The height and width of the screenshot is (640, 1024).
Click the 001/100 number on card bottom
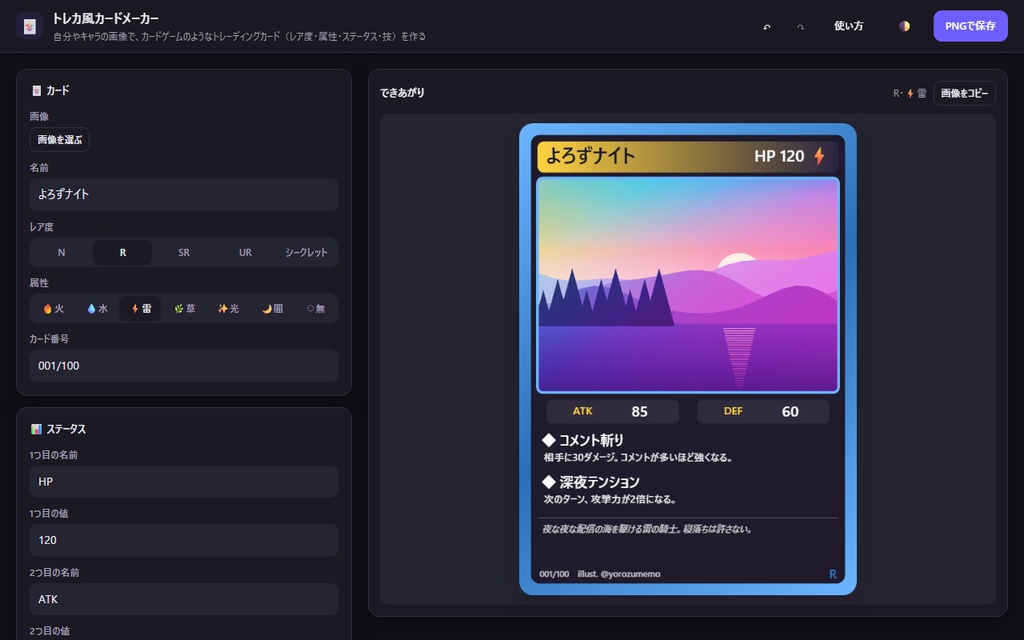tap(554, 574)
